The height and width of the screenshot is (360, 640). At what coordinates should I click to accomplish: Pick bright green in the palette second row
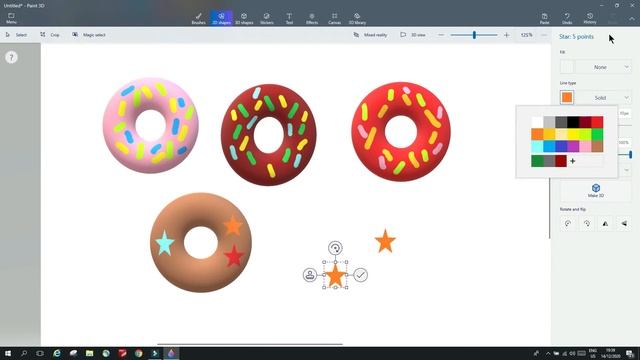click(597, 134)
